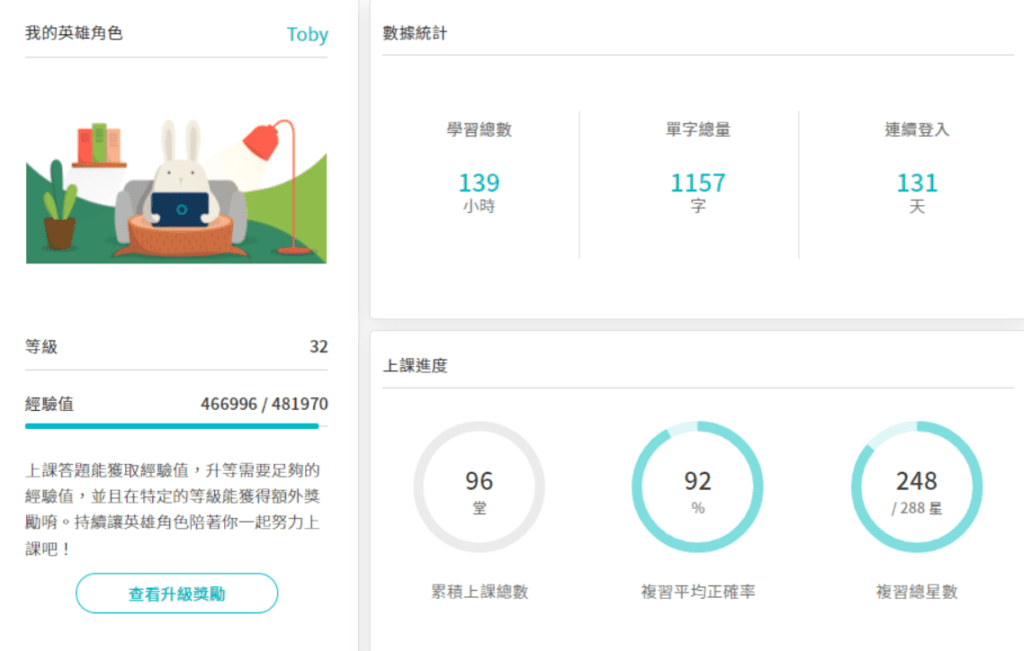Click the 複習總星數 label

click(917, 592)
